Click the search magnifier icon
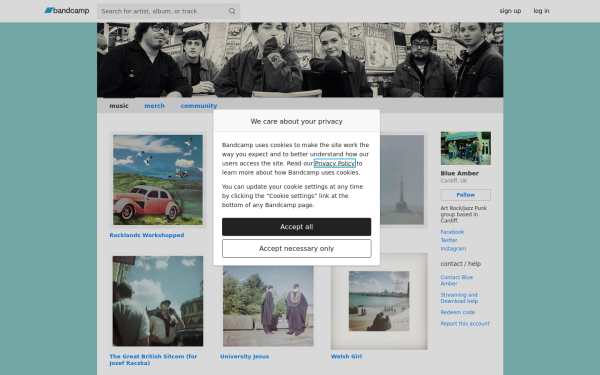Viewport: 600px width, 375px height. point(232,11)
